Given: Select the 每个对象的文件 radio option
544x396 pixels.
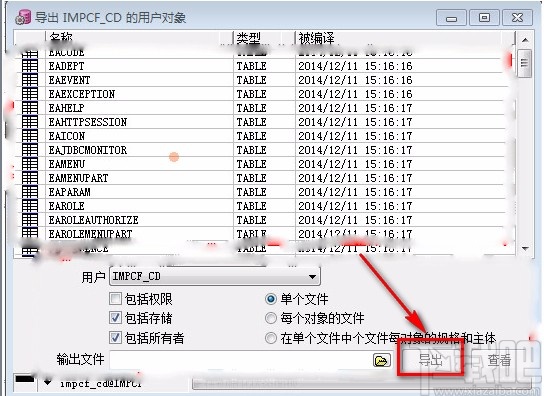Looking at the screenshot, I should pyautogui.click(x=271, y=318).
